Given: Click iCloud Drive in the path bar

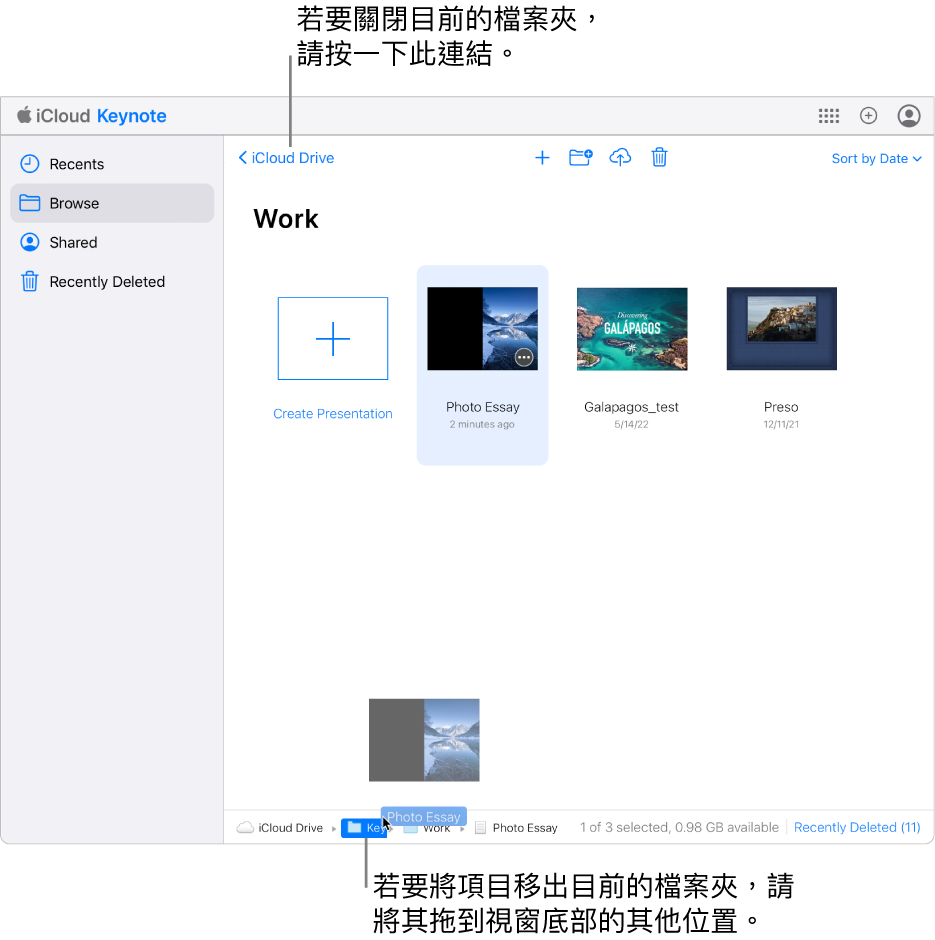Looking at the screenshot, I should pyautogui.click(x=290, y=828).
